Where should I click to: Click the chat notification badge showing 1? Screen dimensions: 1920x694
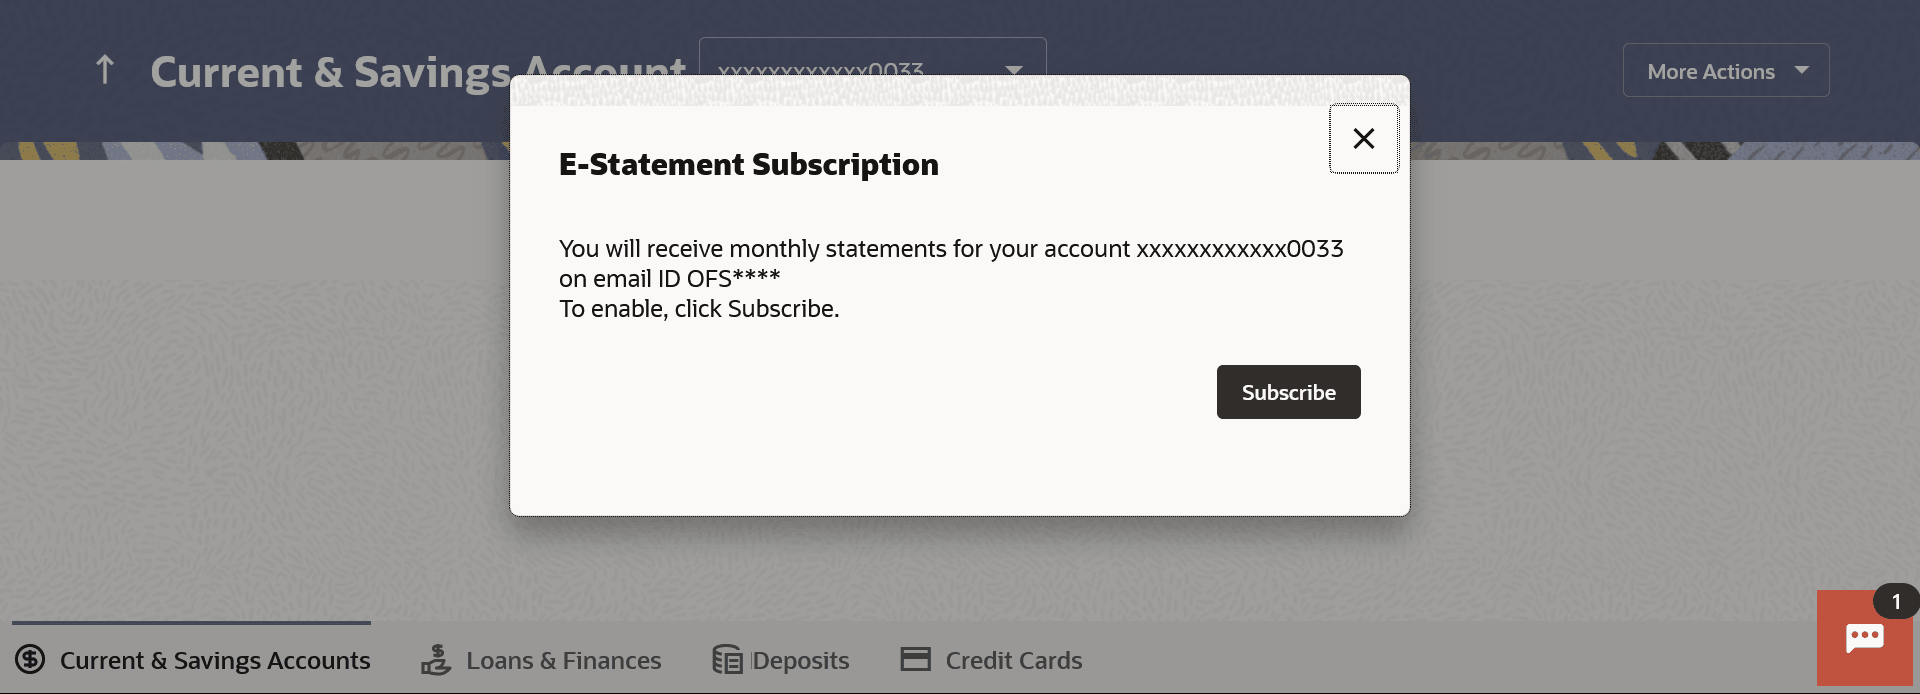pyautogui.click(x=1895, y=602)
